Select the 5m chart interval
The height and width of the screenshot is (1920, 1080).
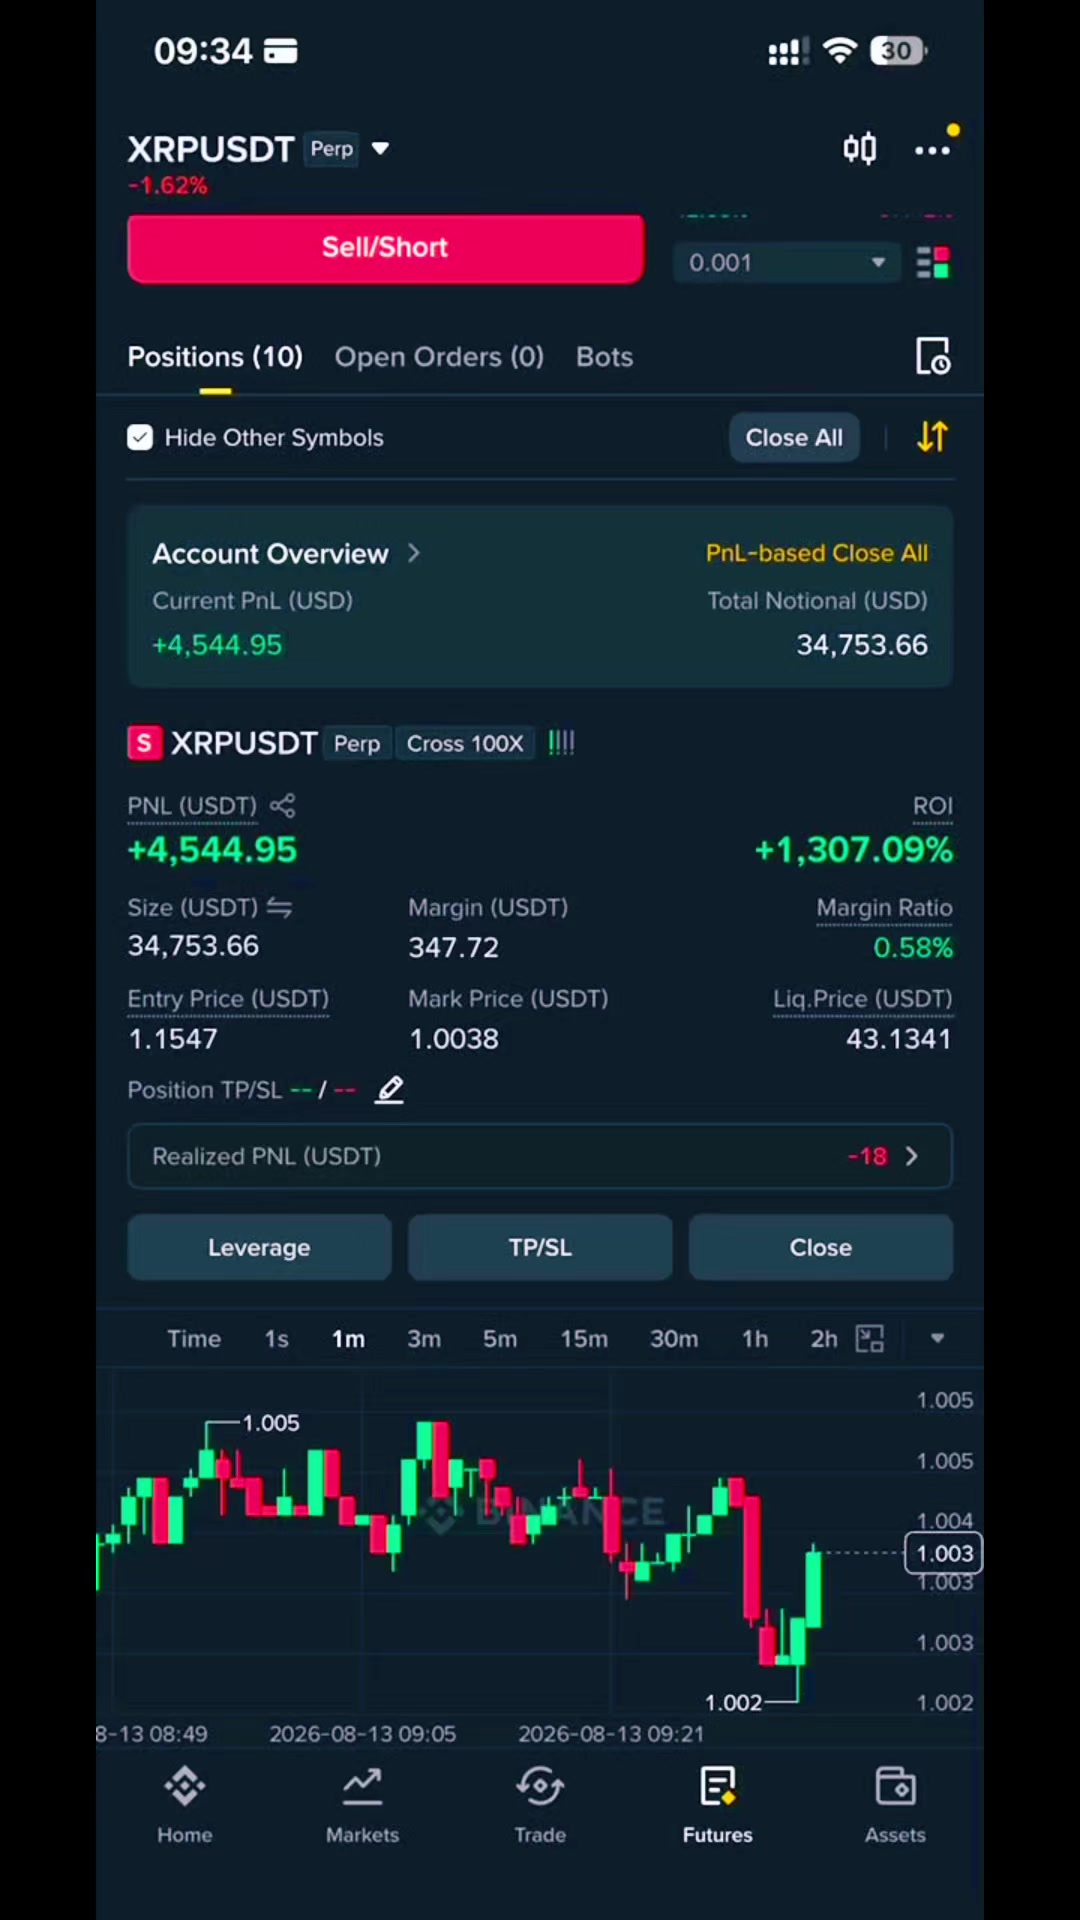500,1339
